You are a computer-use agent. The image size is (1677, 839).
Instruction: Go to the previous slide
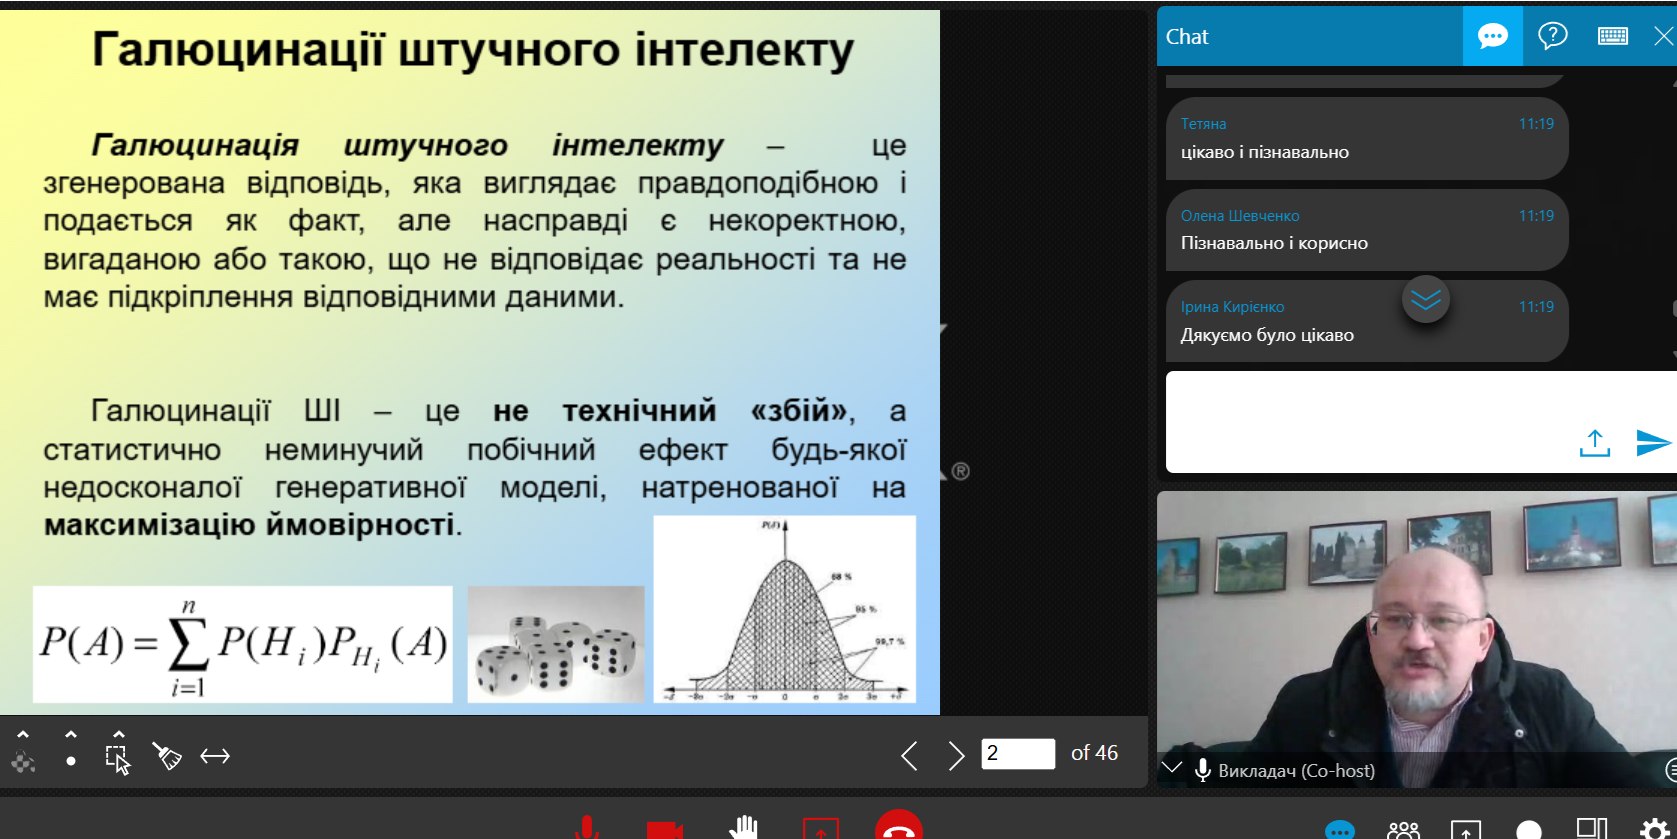pos(909,755)
